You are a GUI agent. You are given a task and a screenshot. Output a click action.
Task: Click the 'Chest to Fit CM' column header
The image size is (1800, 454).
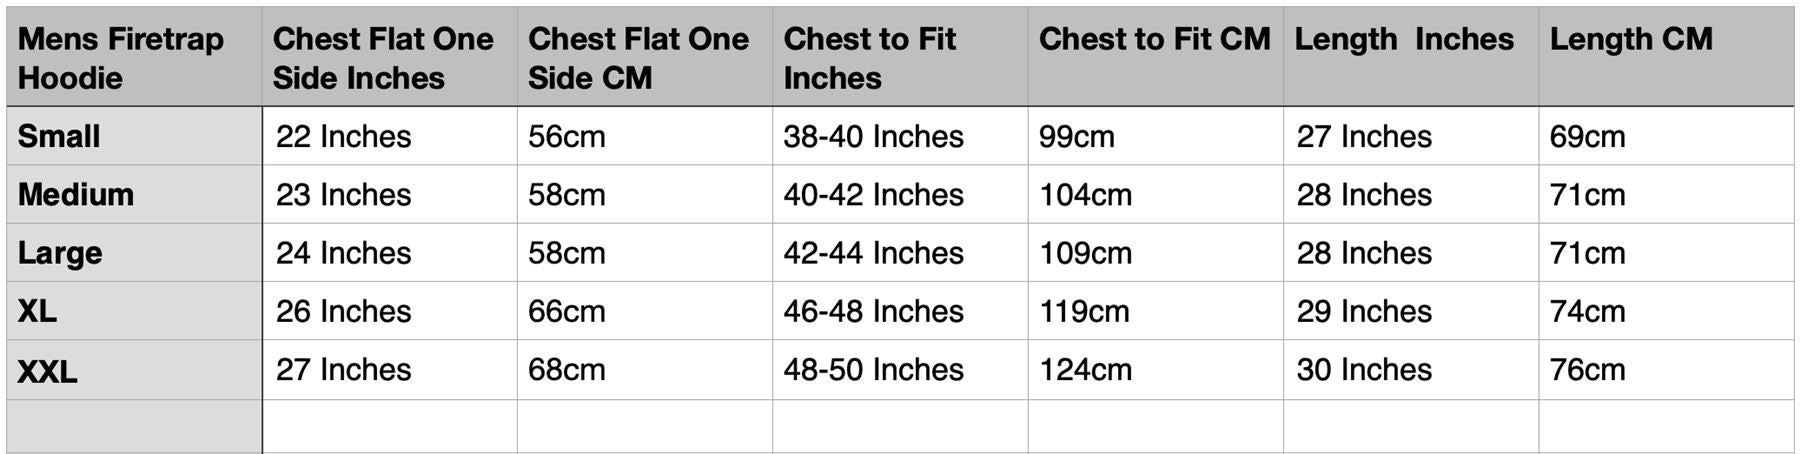(1154, 40)
